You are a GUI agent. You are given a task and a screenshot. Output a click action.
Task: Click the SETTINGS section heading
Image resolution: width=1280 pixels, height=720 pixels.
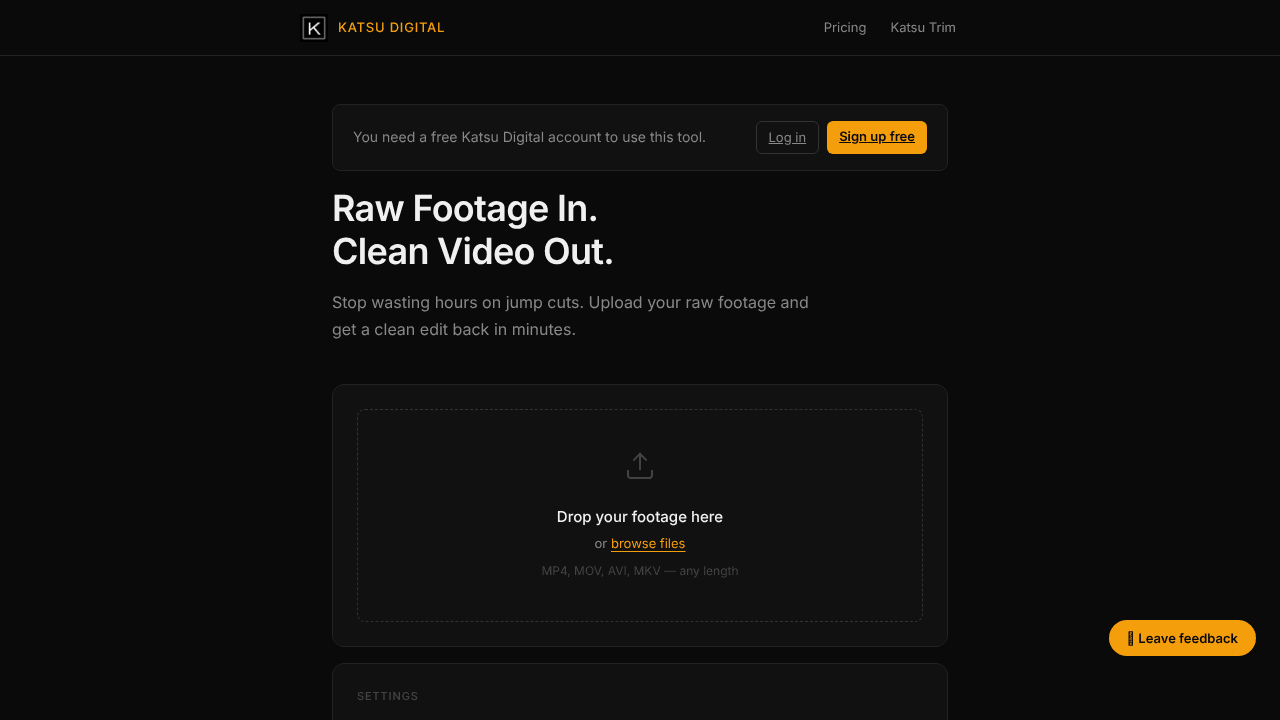coord(388,696)
